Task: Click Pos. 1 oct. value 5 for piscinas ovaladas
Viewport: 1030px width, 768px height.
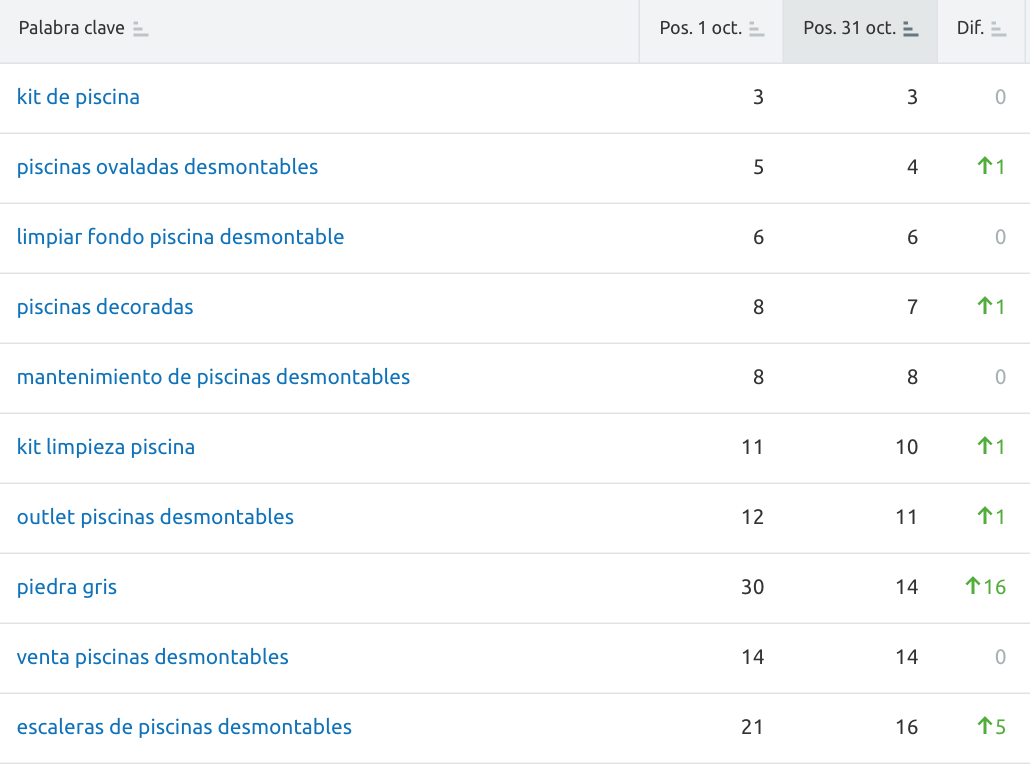Action: [x=759, y=167]
